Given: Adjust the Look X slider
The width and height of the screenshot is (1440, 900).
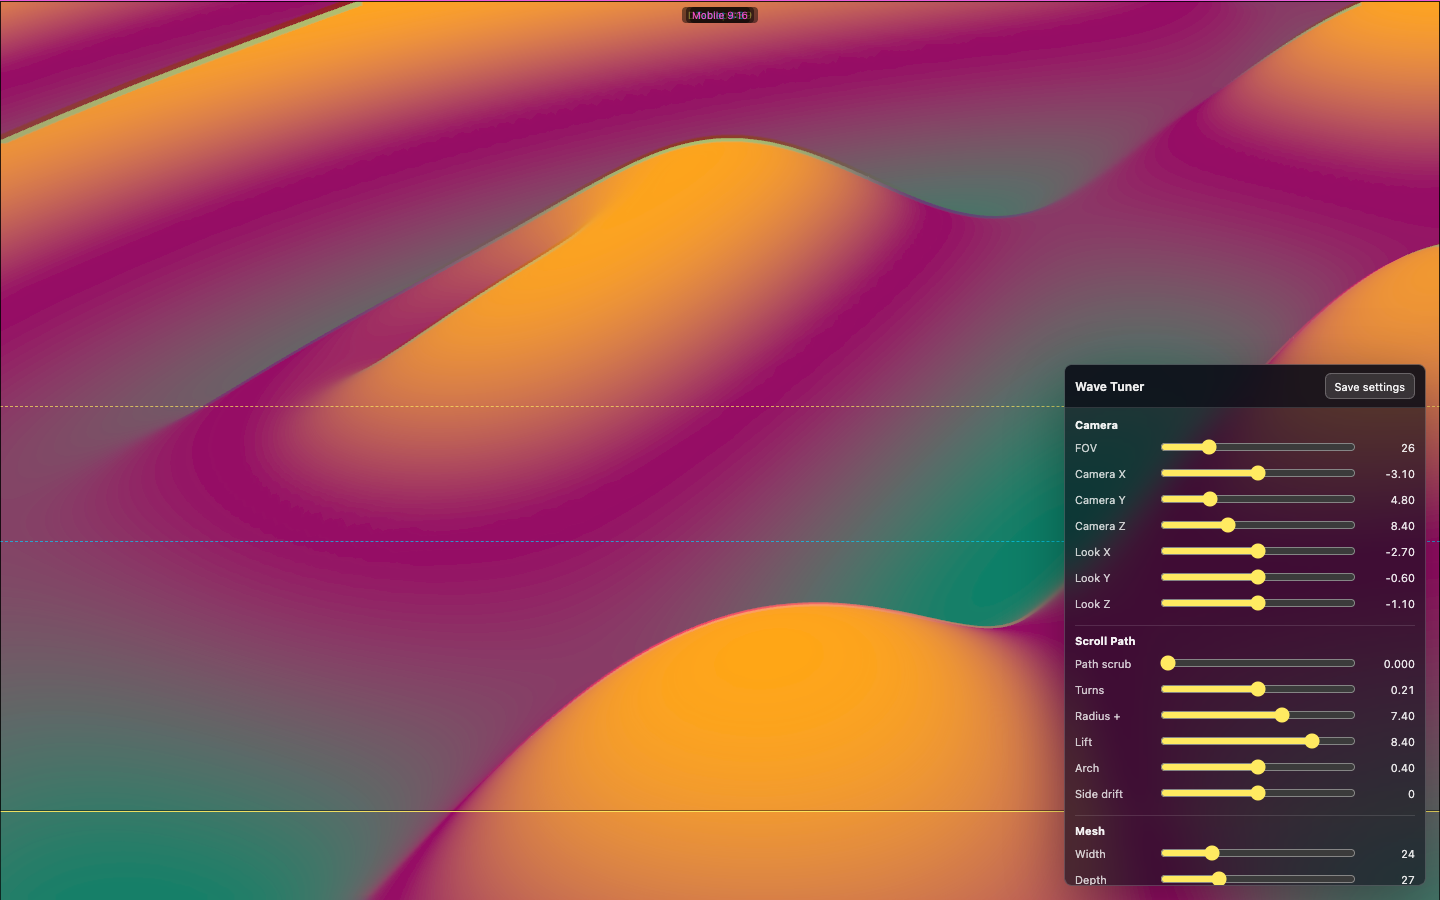Looking at the screenshot, I should [x=1258, y=551].
